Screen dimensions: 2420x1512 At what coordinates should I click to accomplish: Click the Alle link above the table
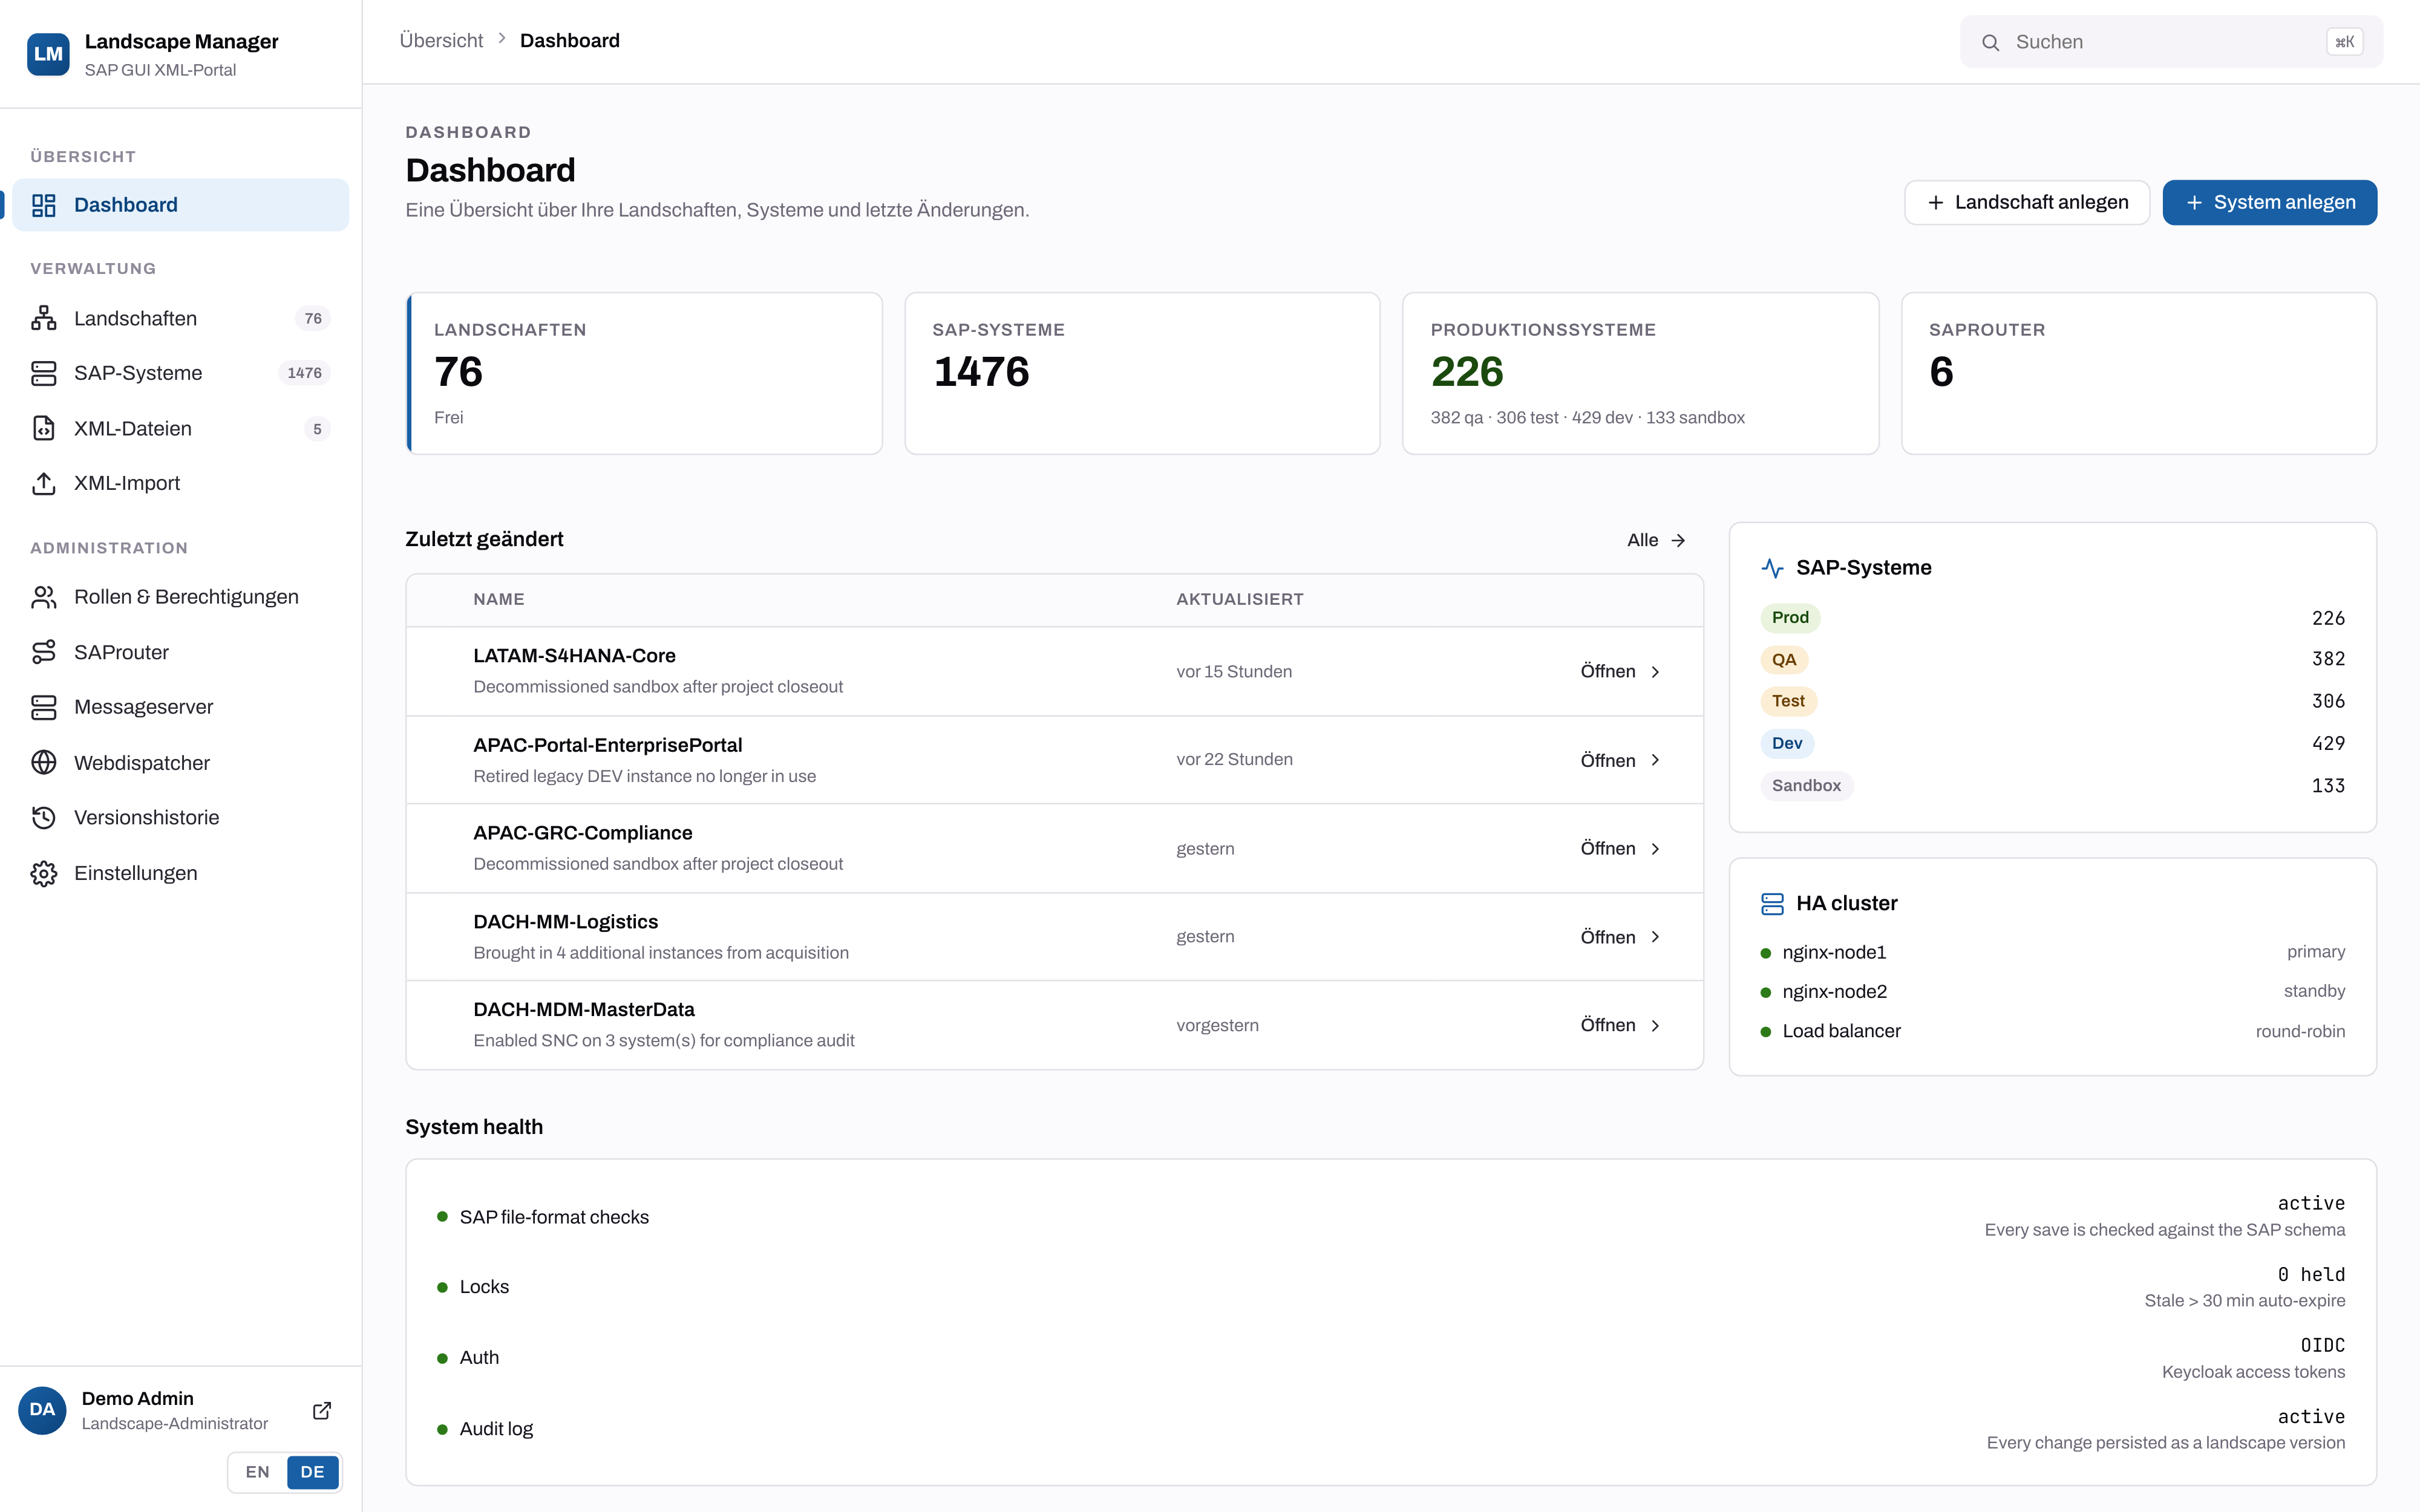click(x=1657, y=540)
